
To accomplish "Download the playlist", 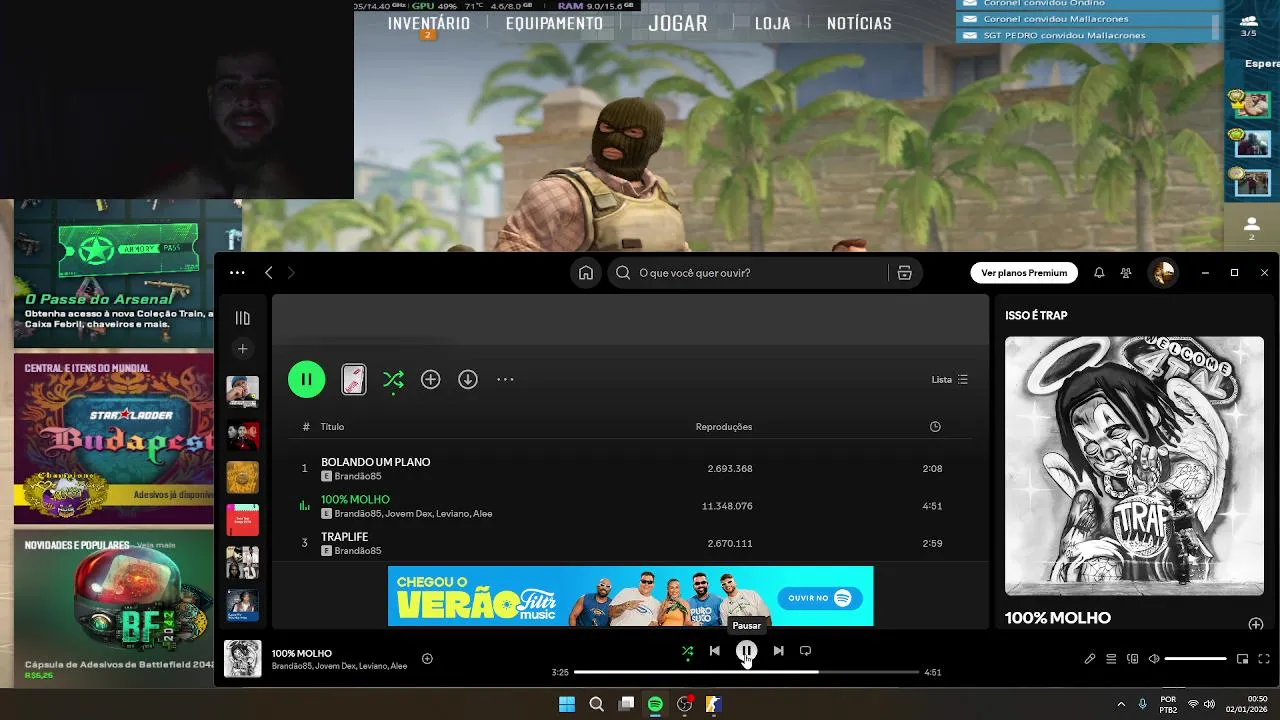I will 467,379.
